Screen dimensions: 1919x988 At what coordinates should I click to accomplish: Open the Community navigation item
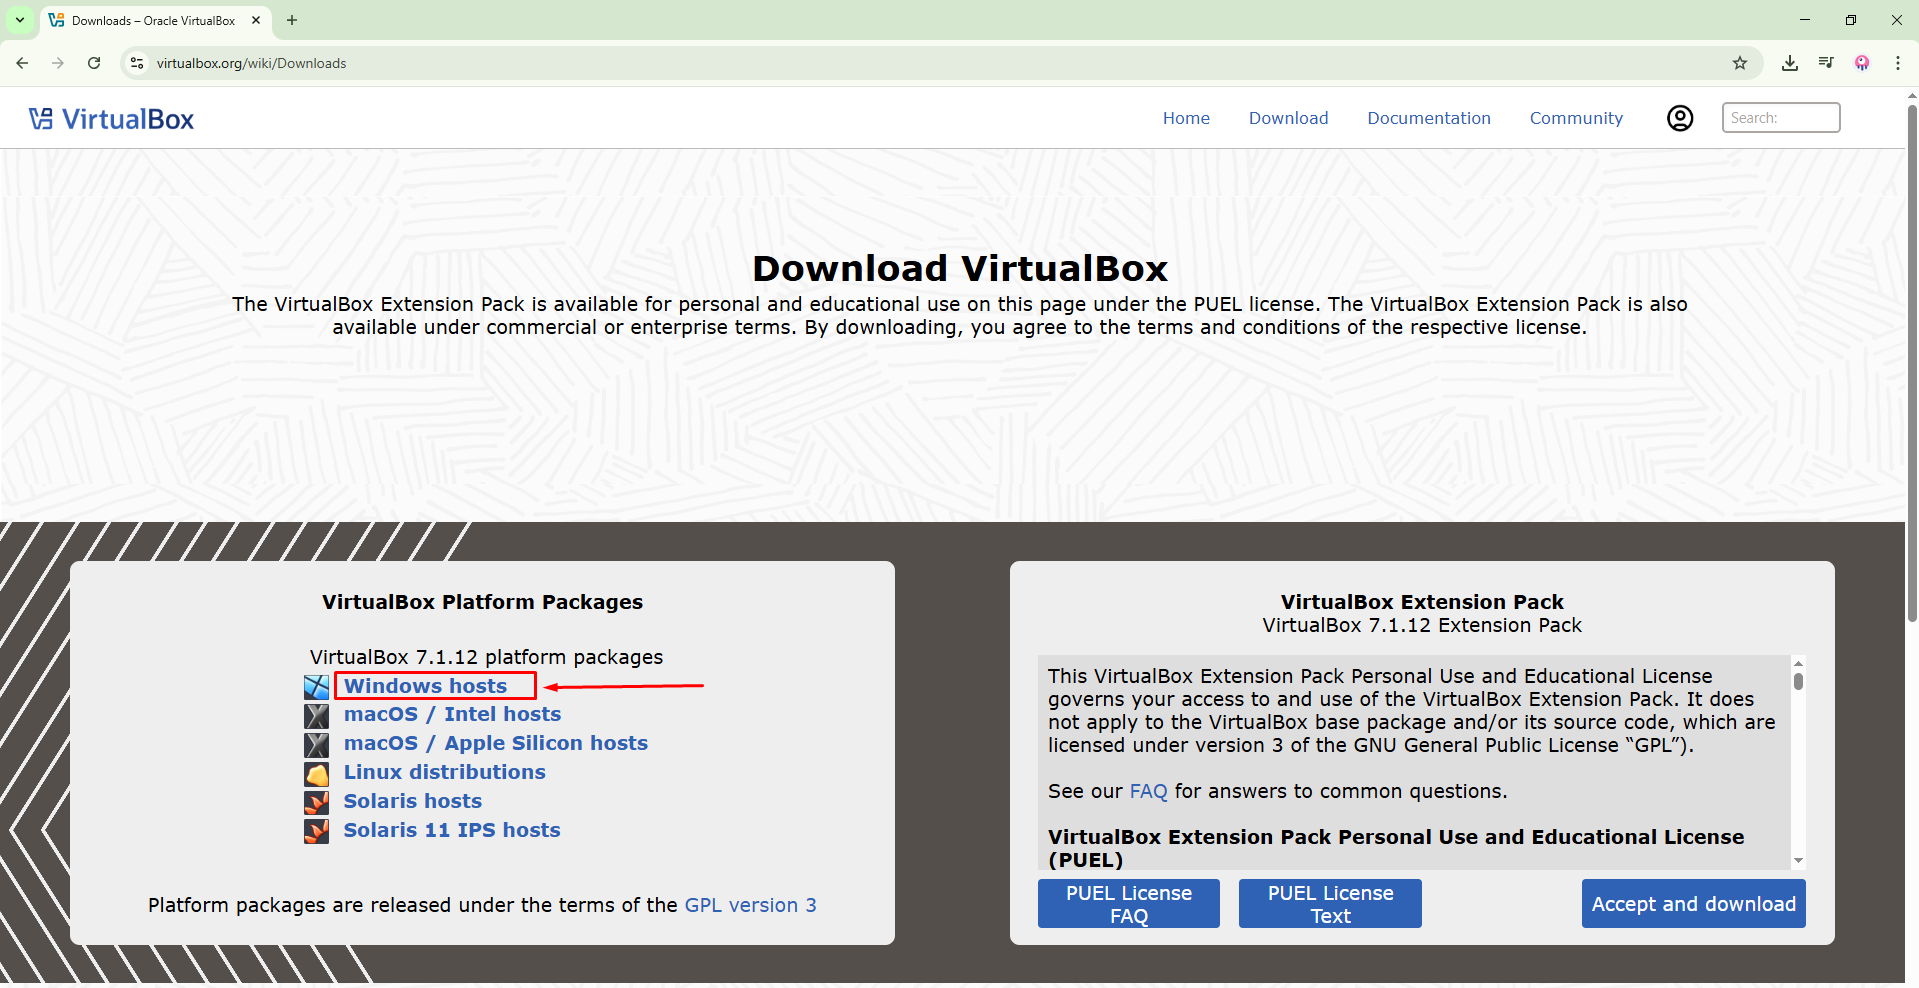[x=1575, y=118]
